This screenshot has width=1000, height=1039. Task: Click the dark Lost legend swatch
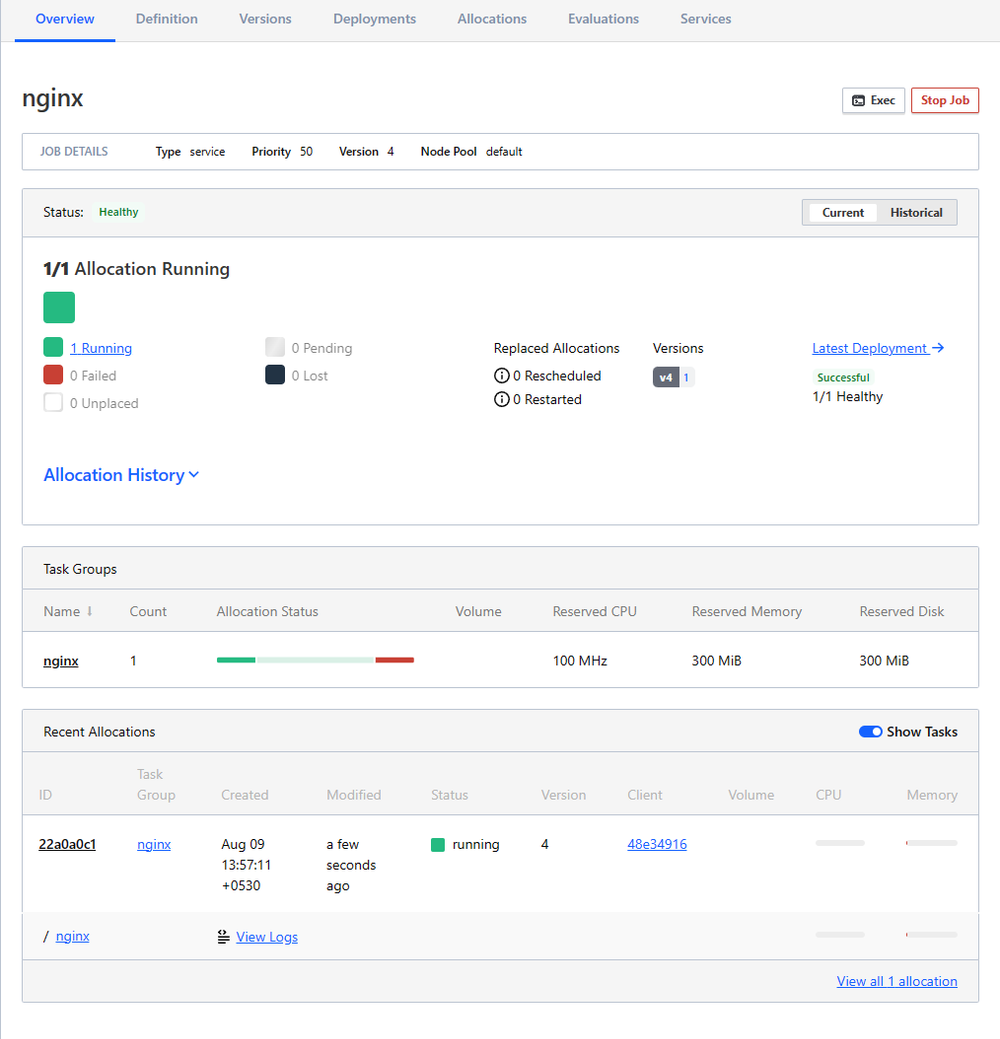coord(275,375)
